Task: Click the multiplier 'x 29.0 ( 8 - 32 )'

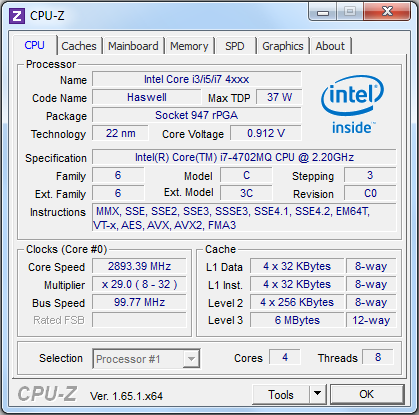Action: point(139,284)
